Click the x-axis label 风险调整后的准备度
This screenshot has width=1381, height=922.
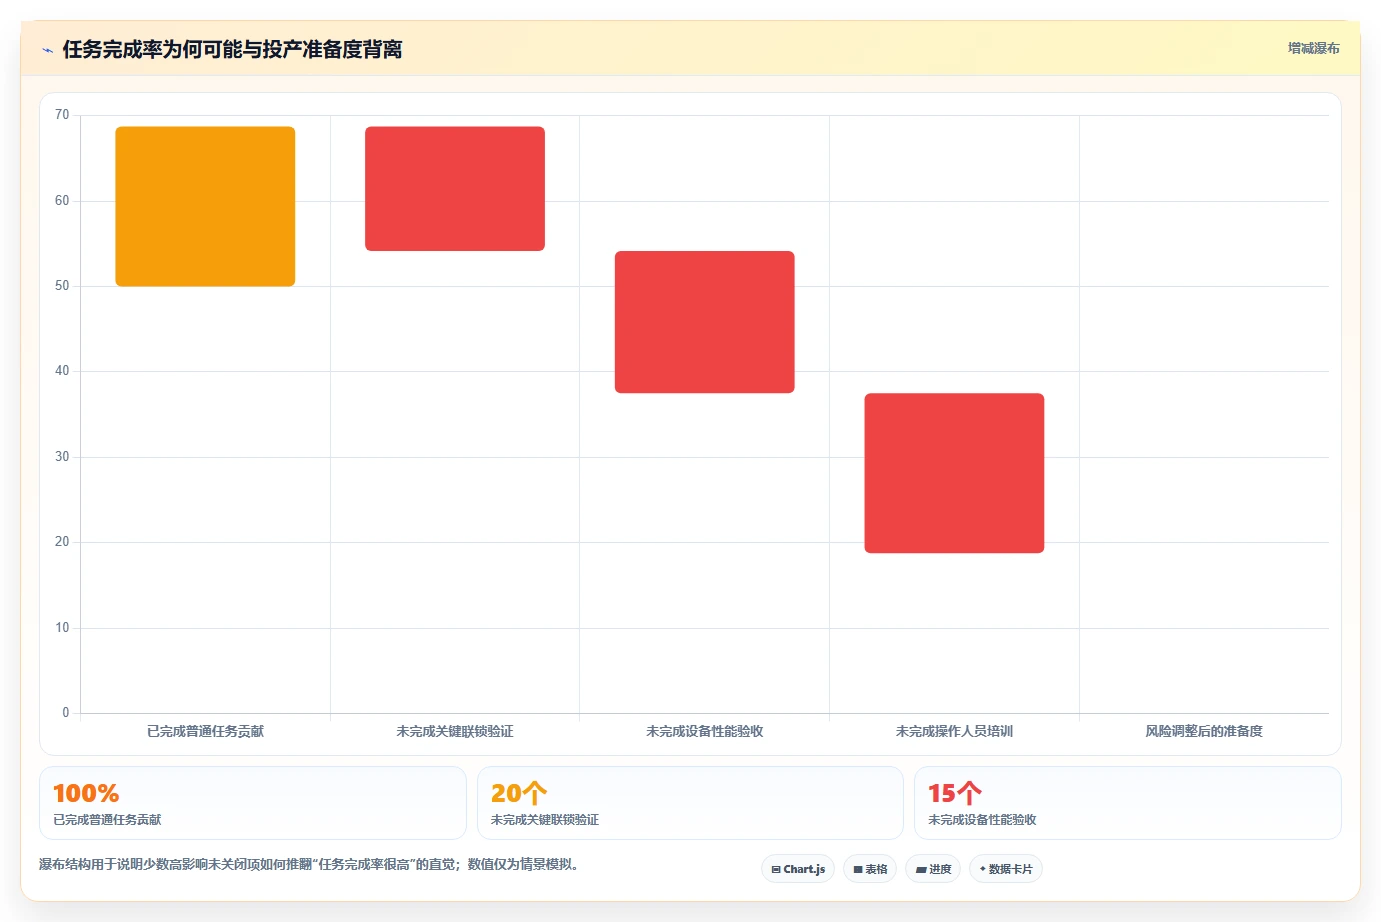click(1204, 731)
